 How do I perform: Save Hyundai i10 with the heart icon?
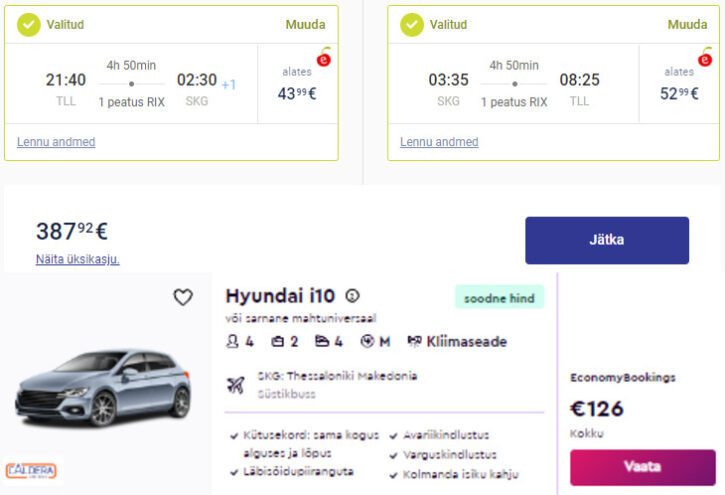tap(182, 297)
